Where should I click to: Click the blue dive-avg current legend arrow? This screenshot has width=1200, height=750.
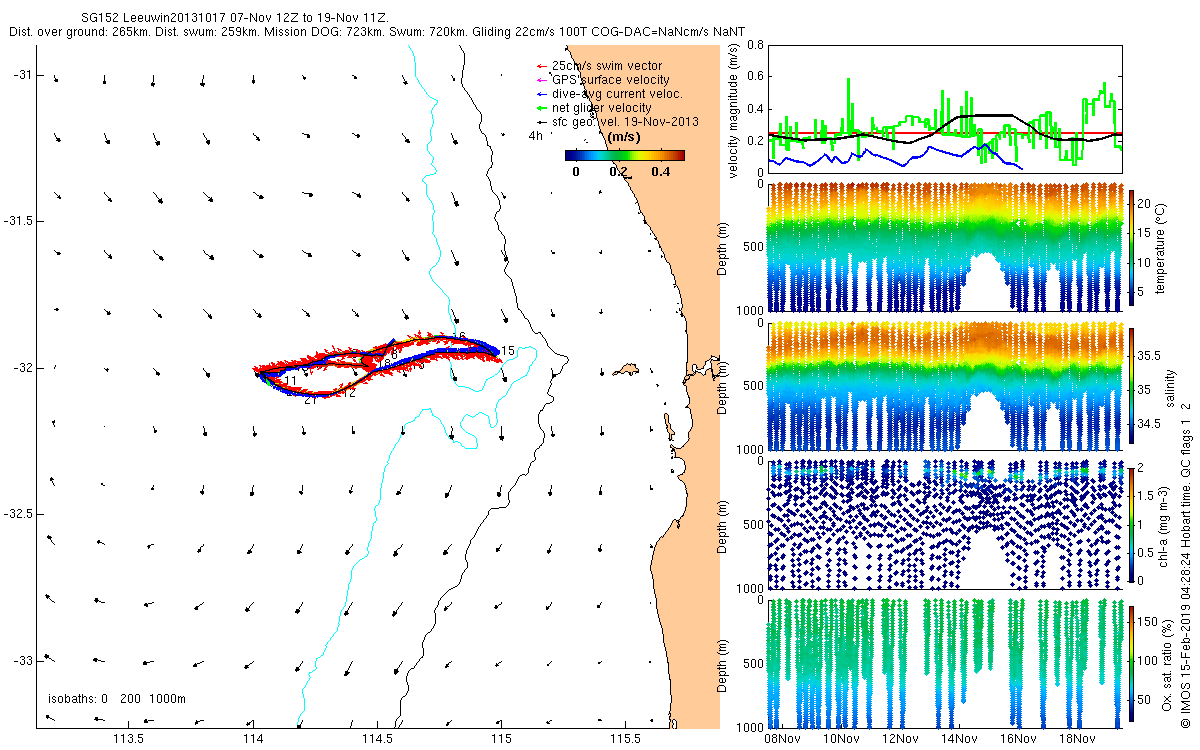pos(541,94)
